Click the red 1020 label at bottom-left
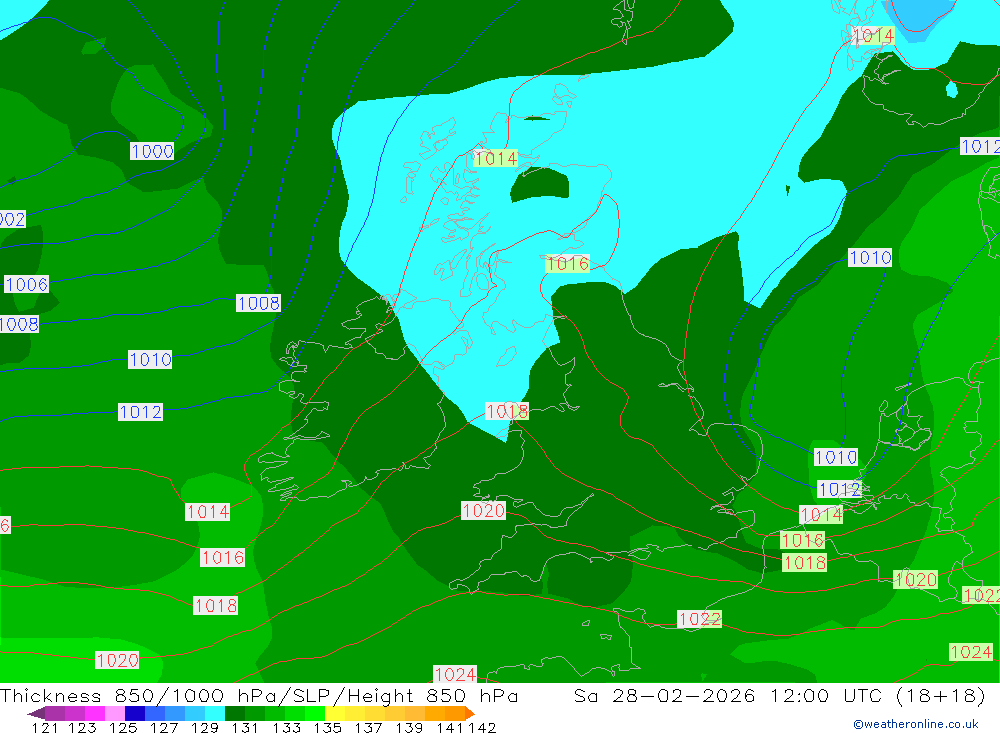Image resolution: width=1000 pixels, height=733 pixels. tap(117, 660)
